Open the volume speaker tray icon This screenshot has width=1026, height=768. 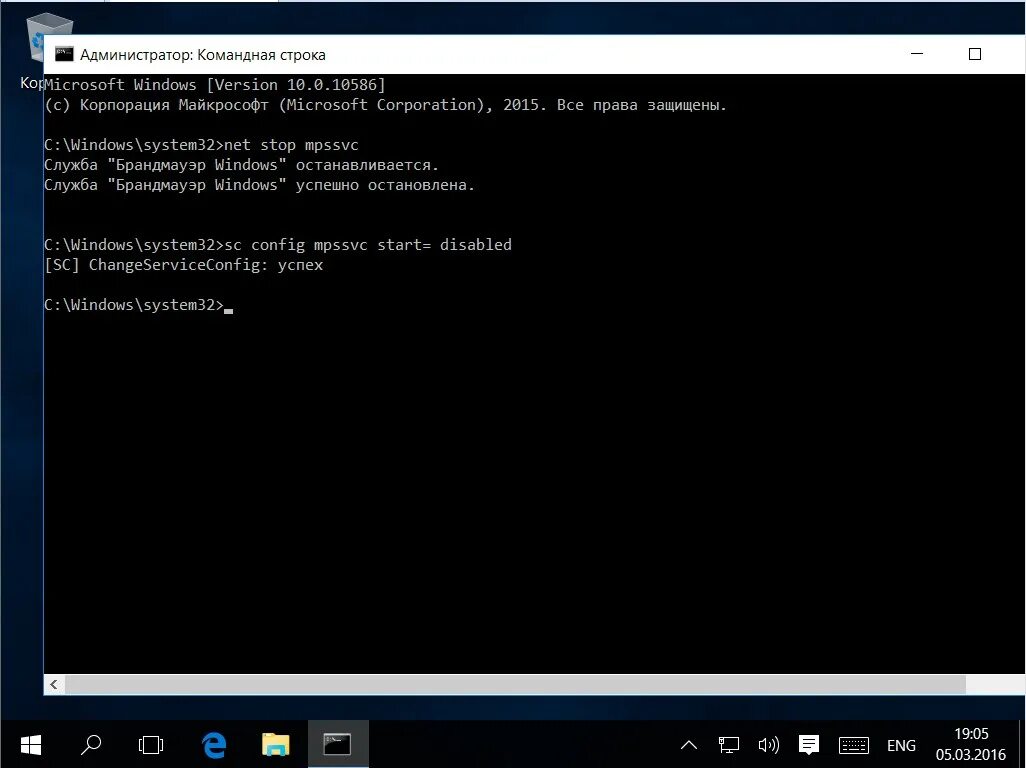tap(768, 745)
